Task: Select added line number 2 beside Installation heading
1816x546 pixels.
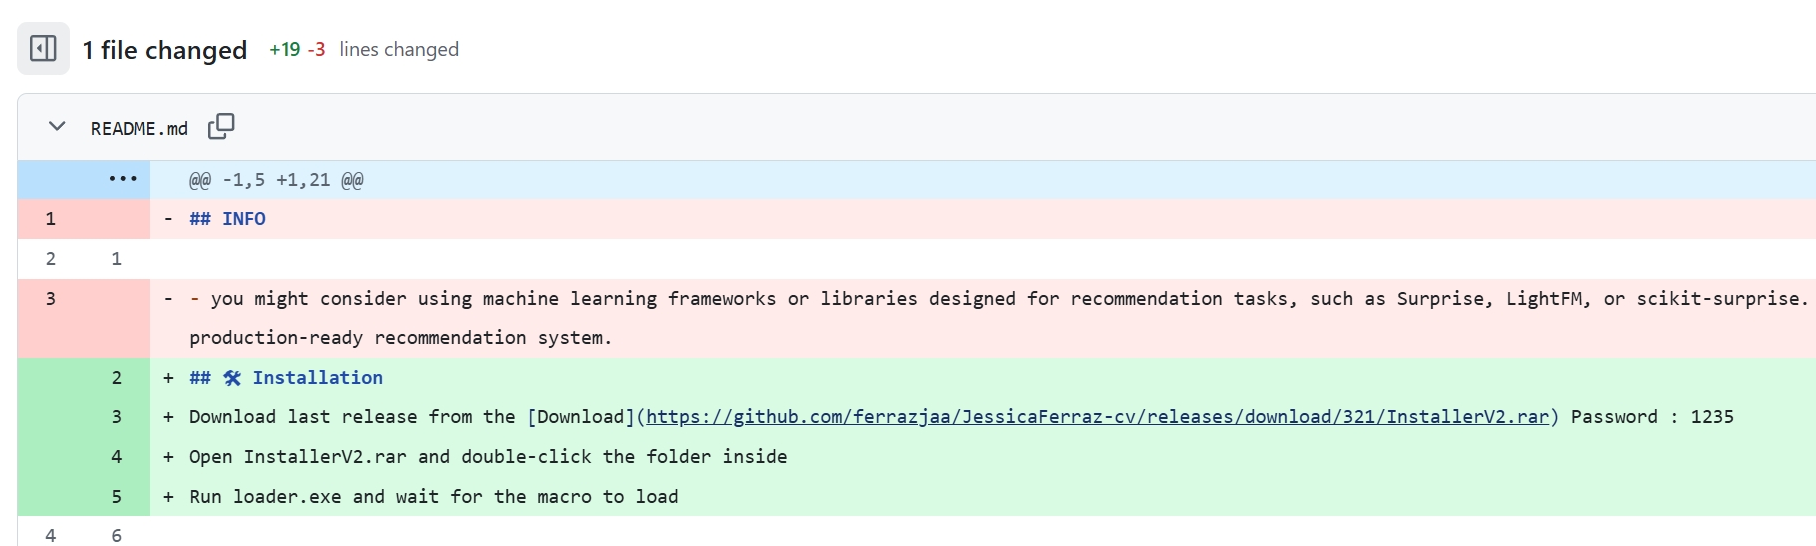Action: [117, 378]
